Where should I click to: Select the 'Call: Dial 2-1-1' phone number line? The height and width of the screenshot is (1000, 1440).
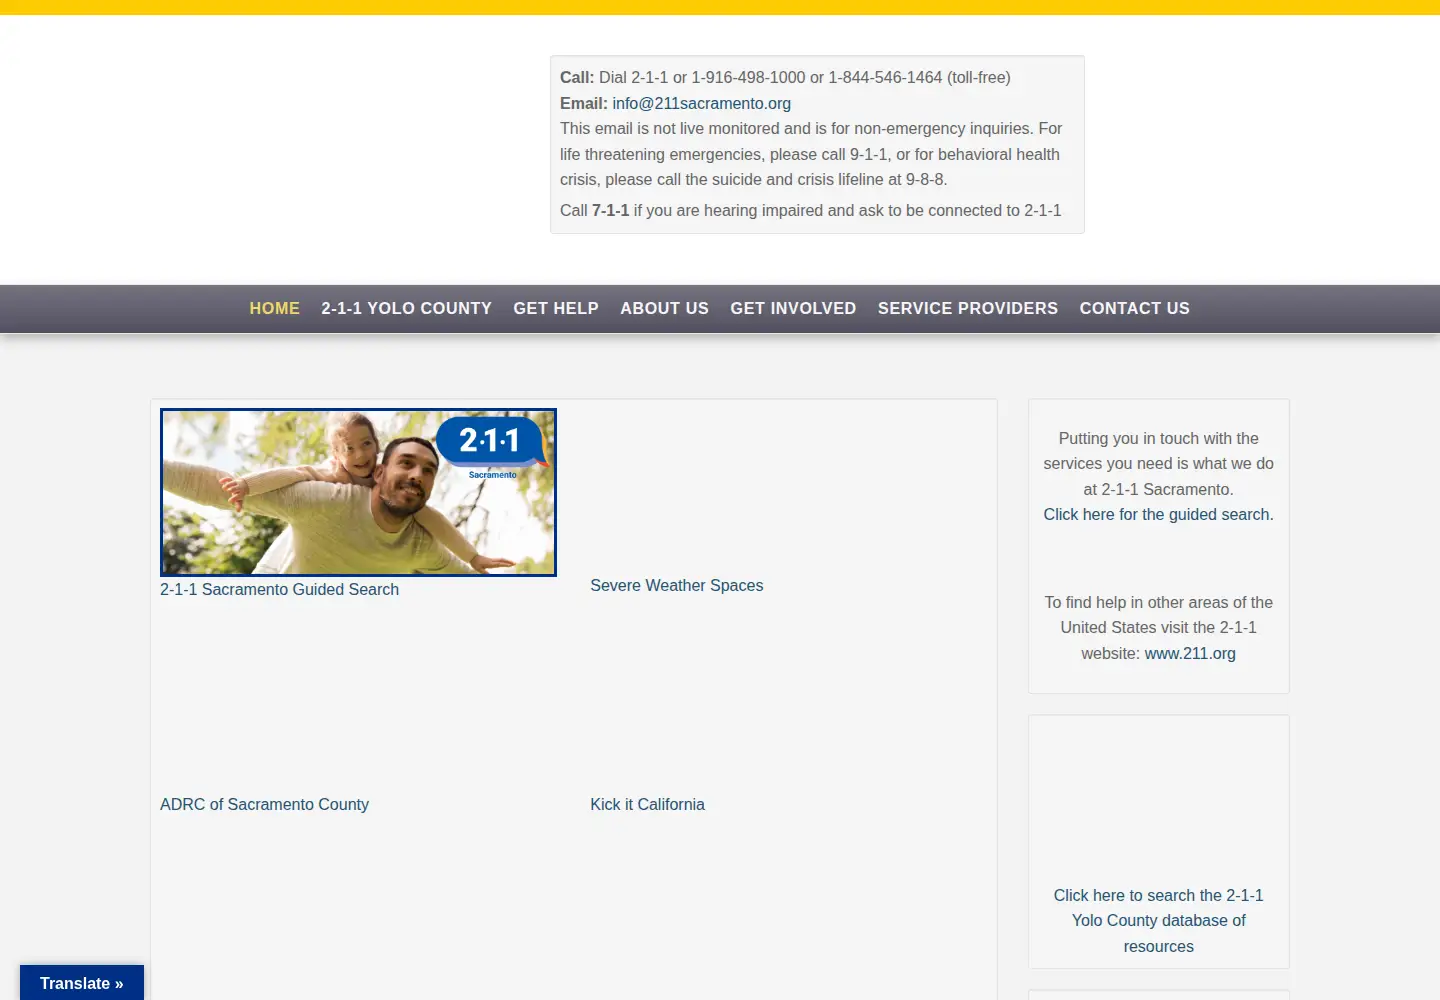785,77
